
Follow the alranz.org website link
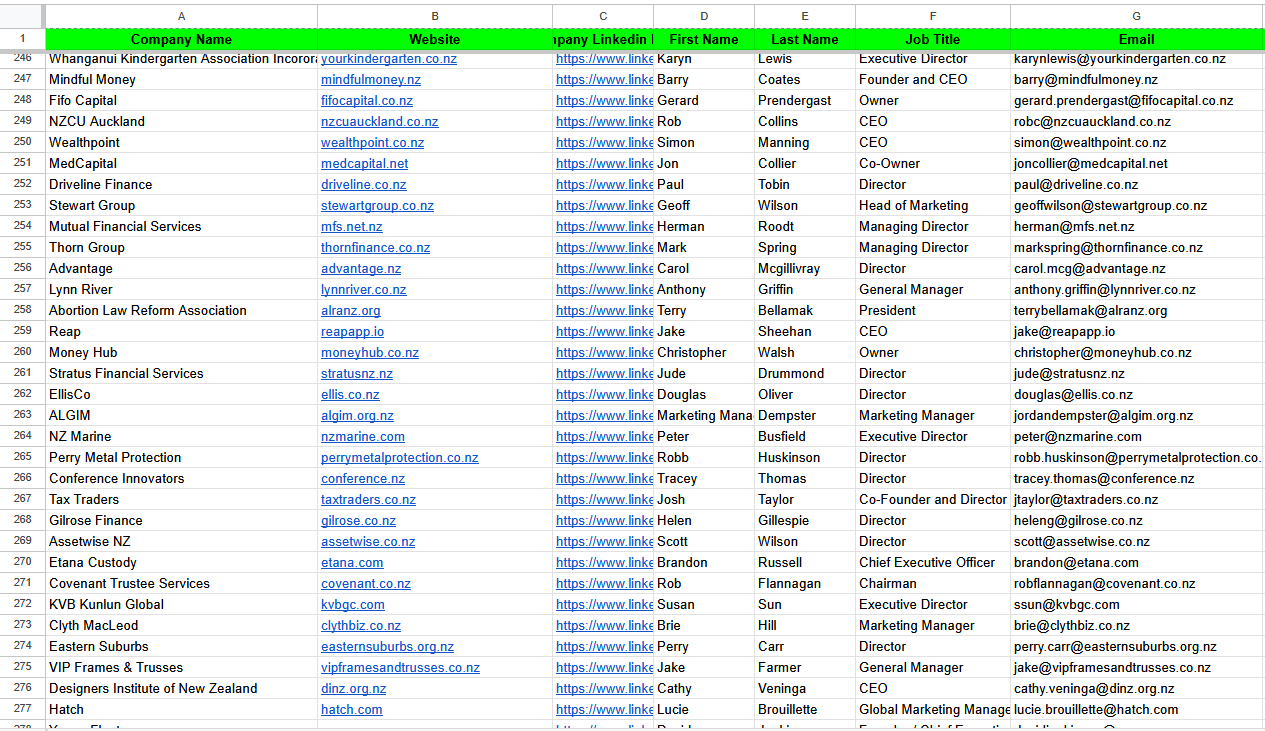351,311
